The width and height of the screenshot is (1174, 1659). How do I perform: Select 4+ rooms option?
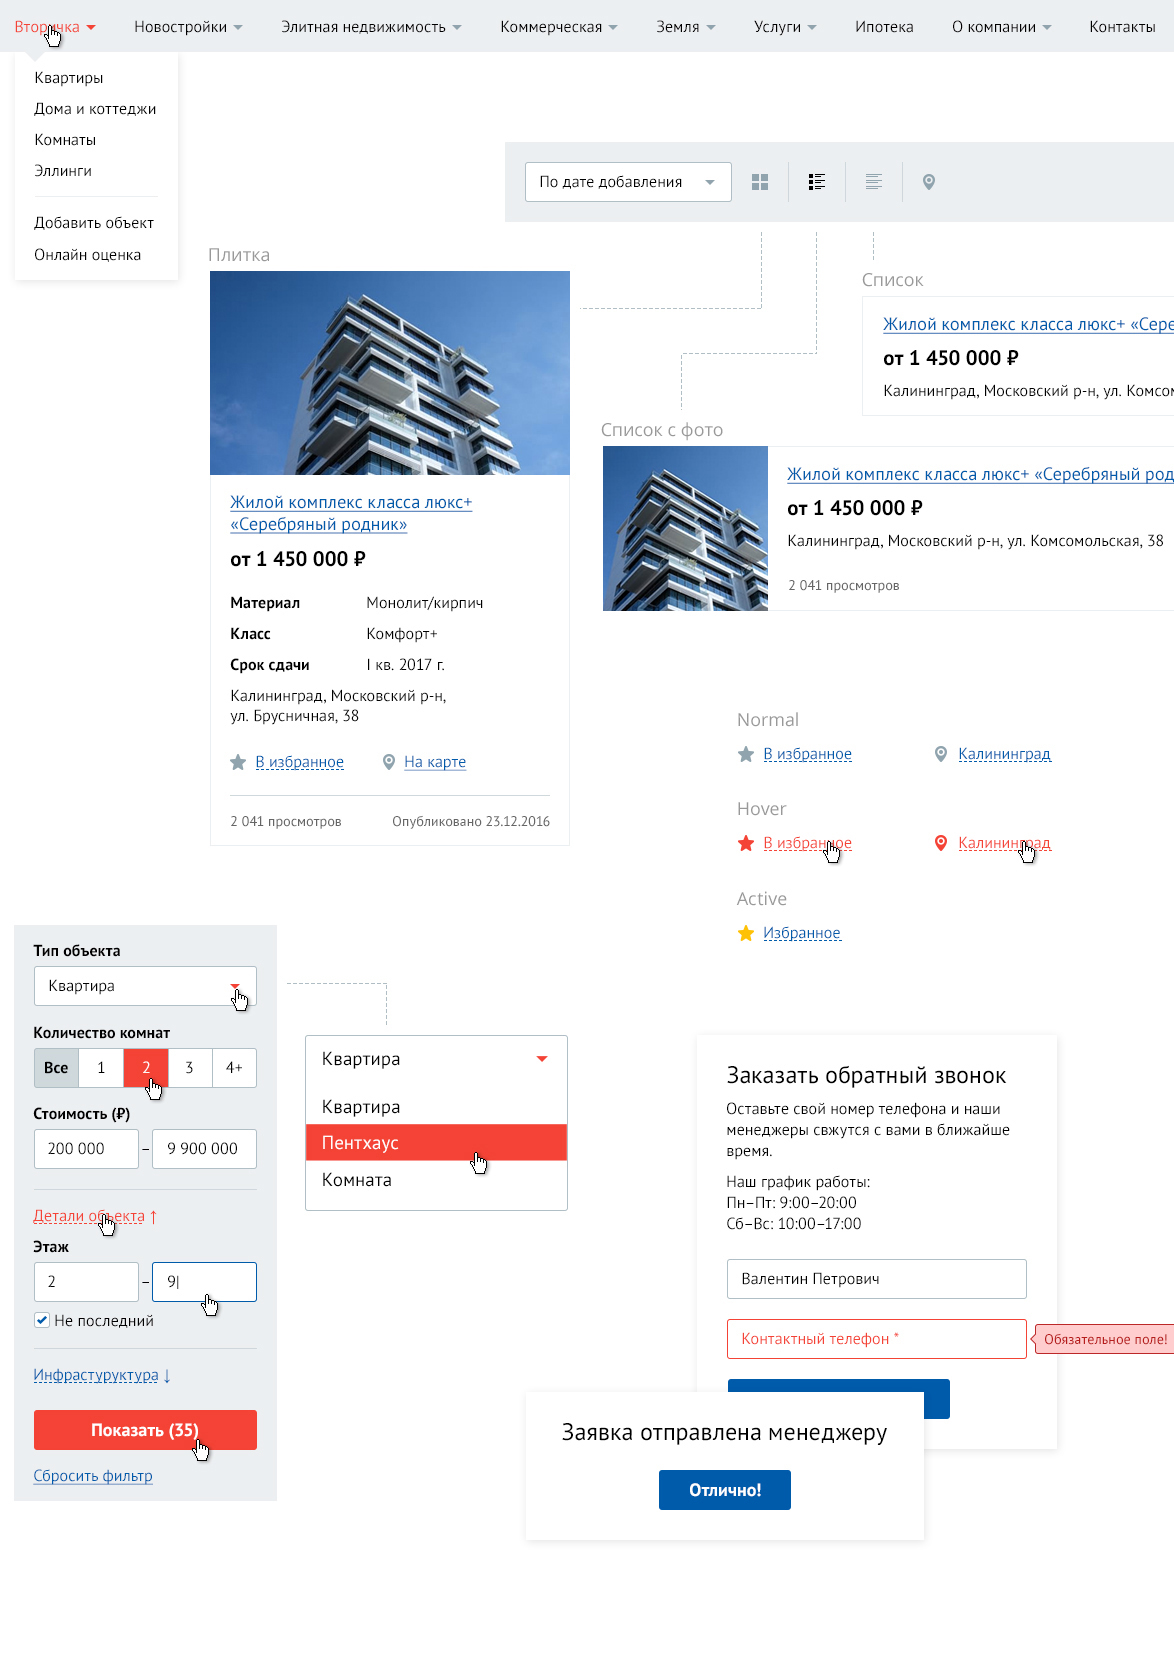click(x=234, y=1068)
